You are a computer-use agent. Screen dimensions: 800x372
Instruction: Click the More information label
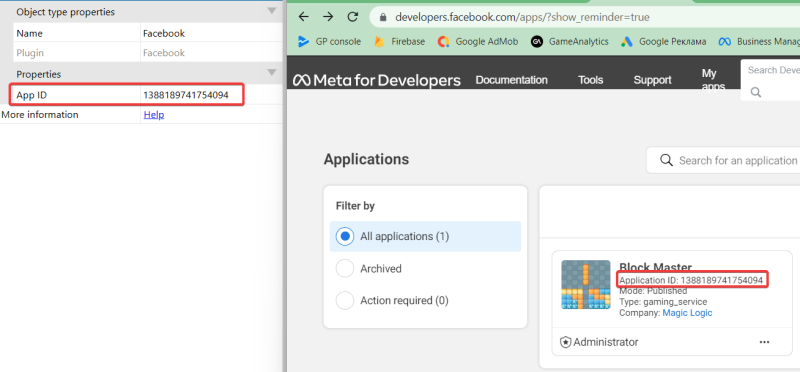[x=40, y=115]
